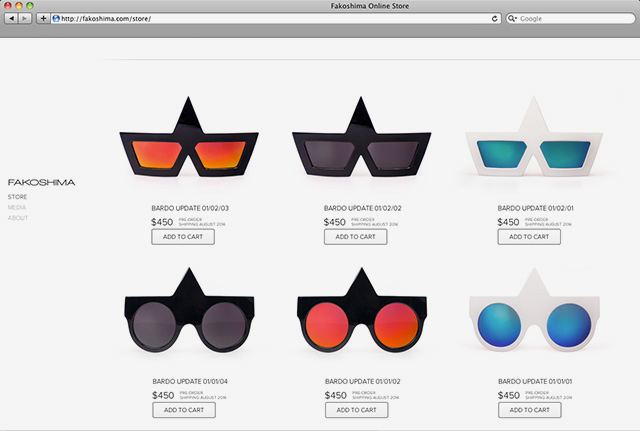The height and width of the screenshot is (431, 640).
Task: Select the white round blue-lens sunglasses image
Action: coord(535,317)
